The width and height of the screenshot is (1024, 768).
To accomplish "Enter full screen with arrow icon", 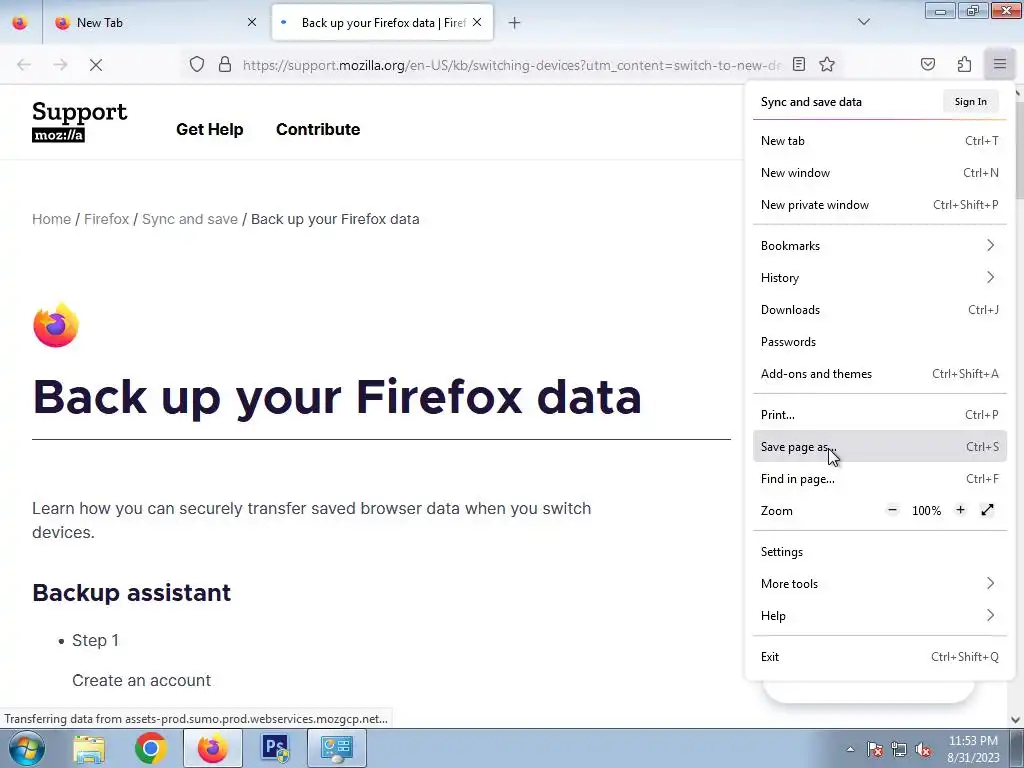I will coord(987,510).
